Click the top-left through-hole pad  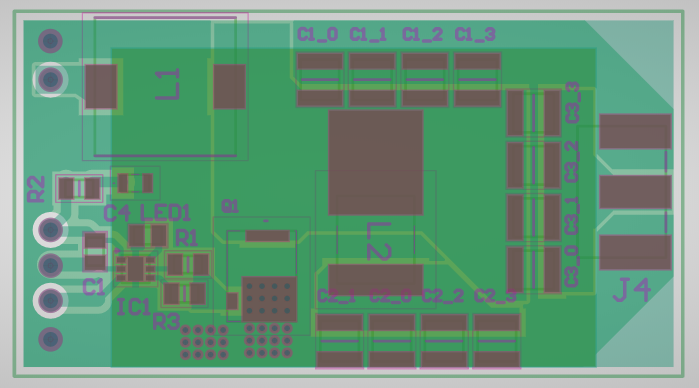tap(50, 41)
